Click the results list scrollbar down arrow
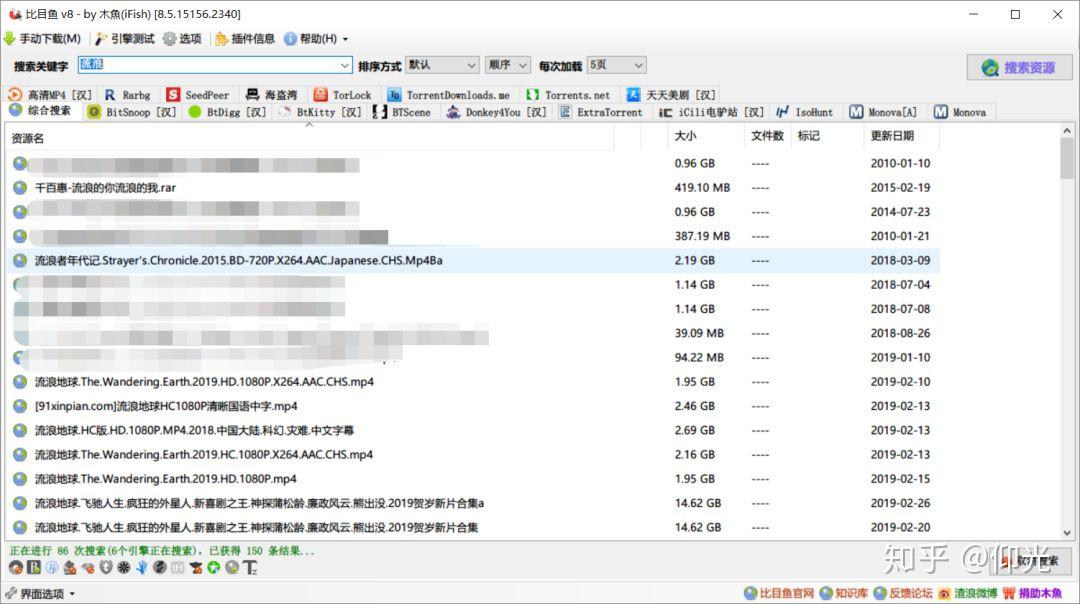 1067,532
